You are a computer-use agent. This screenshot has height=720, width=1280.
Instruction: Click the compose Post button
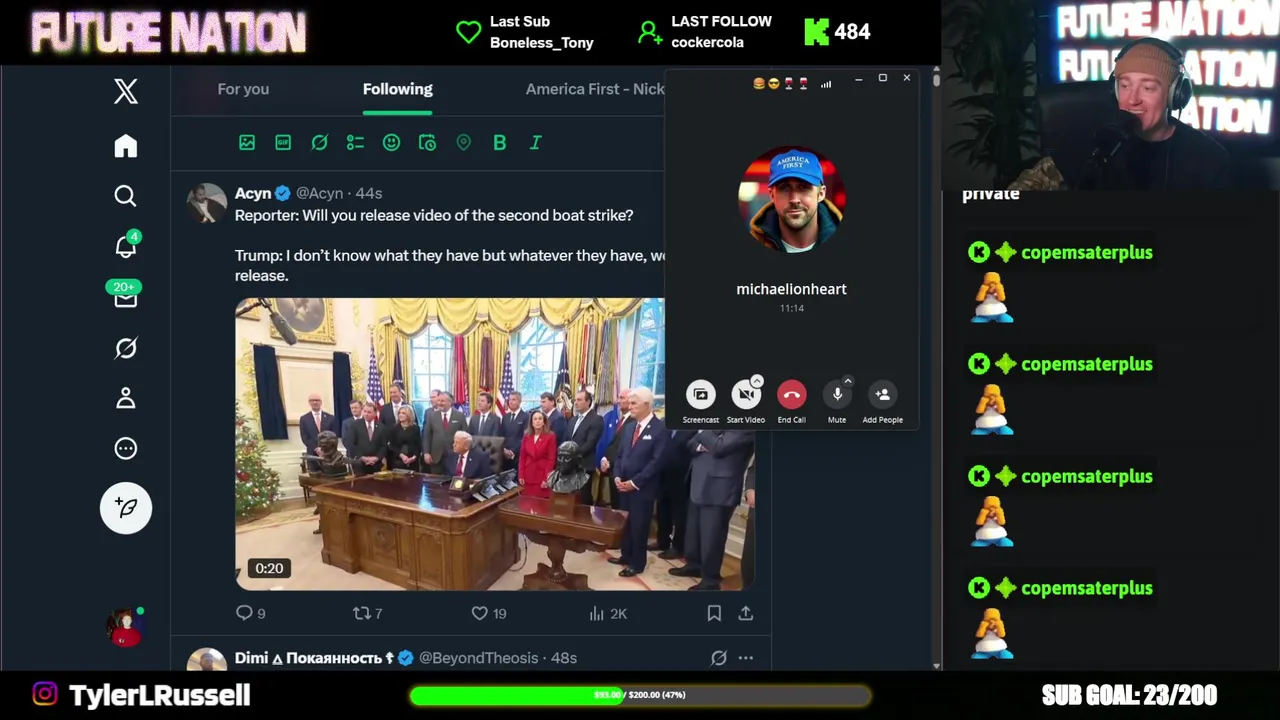[x=126, y=507]
